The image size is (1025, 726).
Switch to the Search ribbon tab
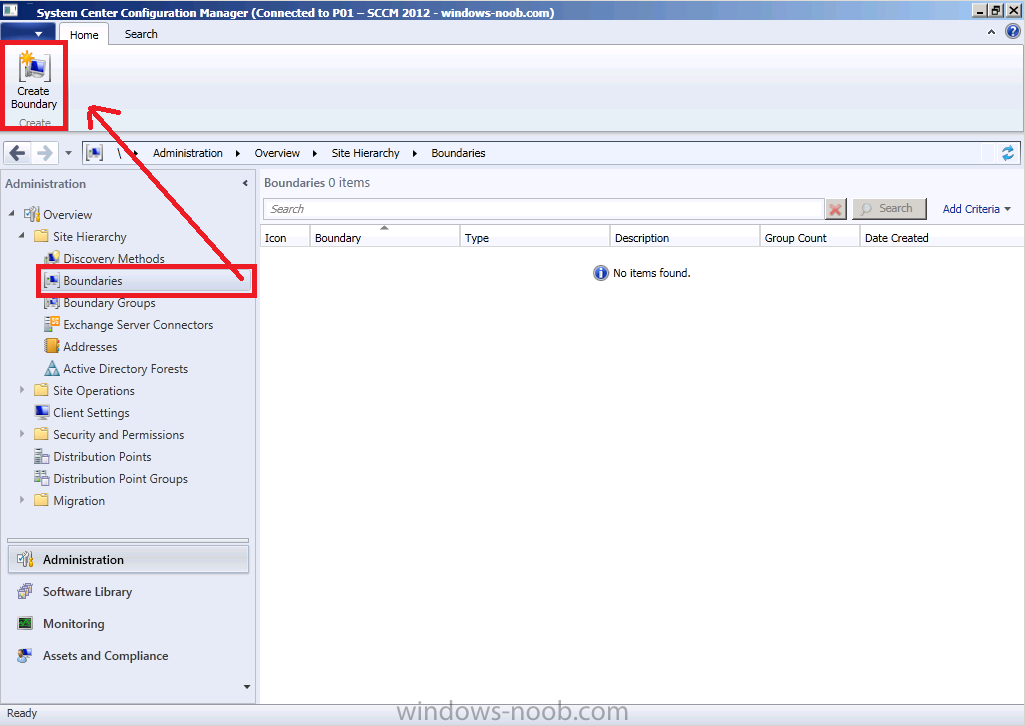pos(141,34)
